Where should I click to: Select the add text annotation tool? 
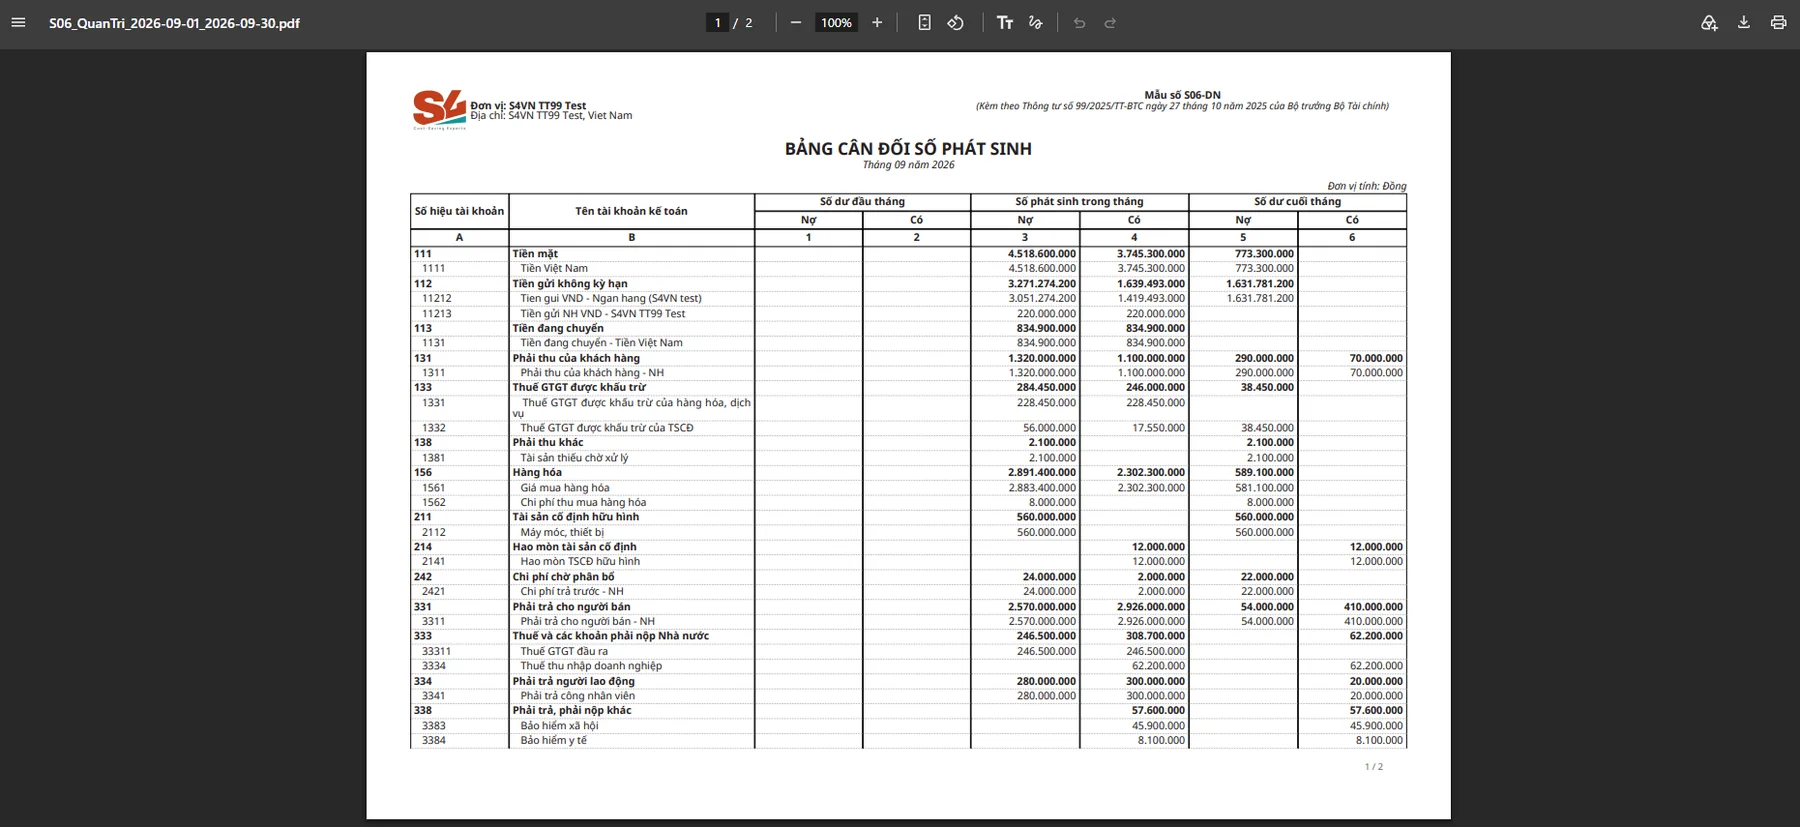[1005, 23]
